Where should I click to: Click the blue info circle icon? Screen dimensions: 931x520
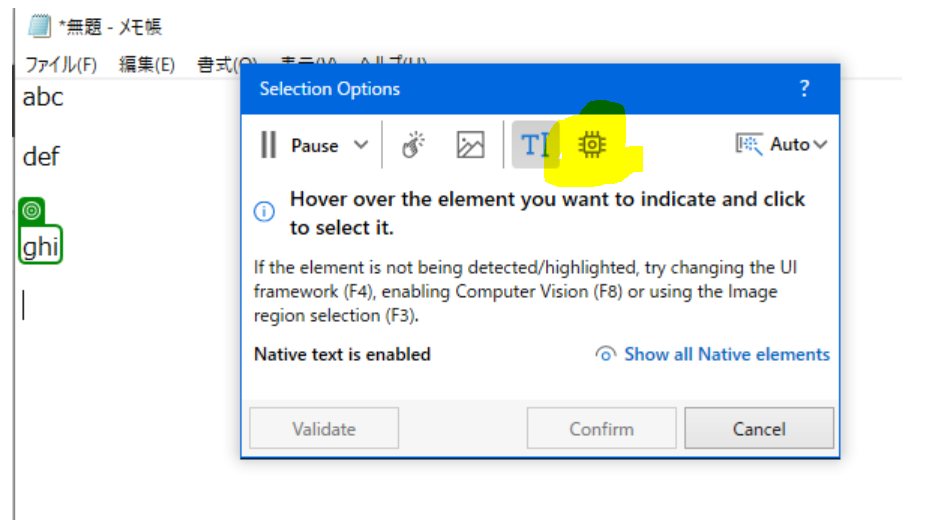[264, 211]
